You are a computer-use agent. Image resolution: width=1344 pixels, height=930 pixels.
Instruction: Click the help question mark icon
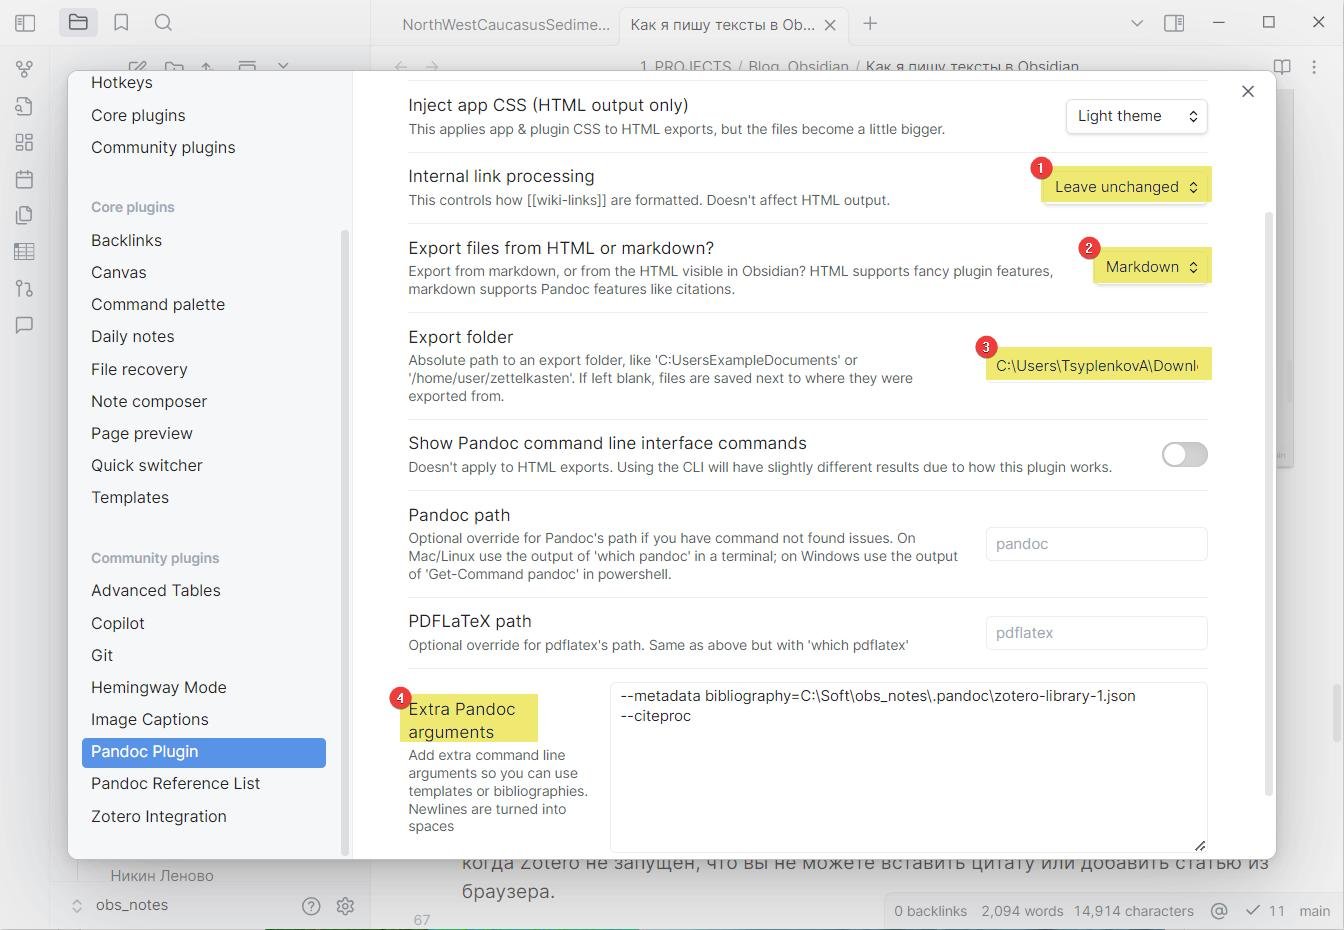[x=311, y=906]
